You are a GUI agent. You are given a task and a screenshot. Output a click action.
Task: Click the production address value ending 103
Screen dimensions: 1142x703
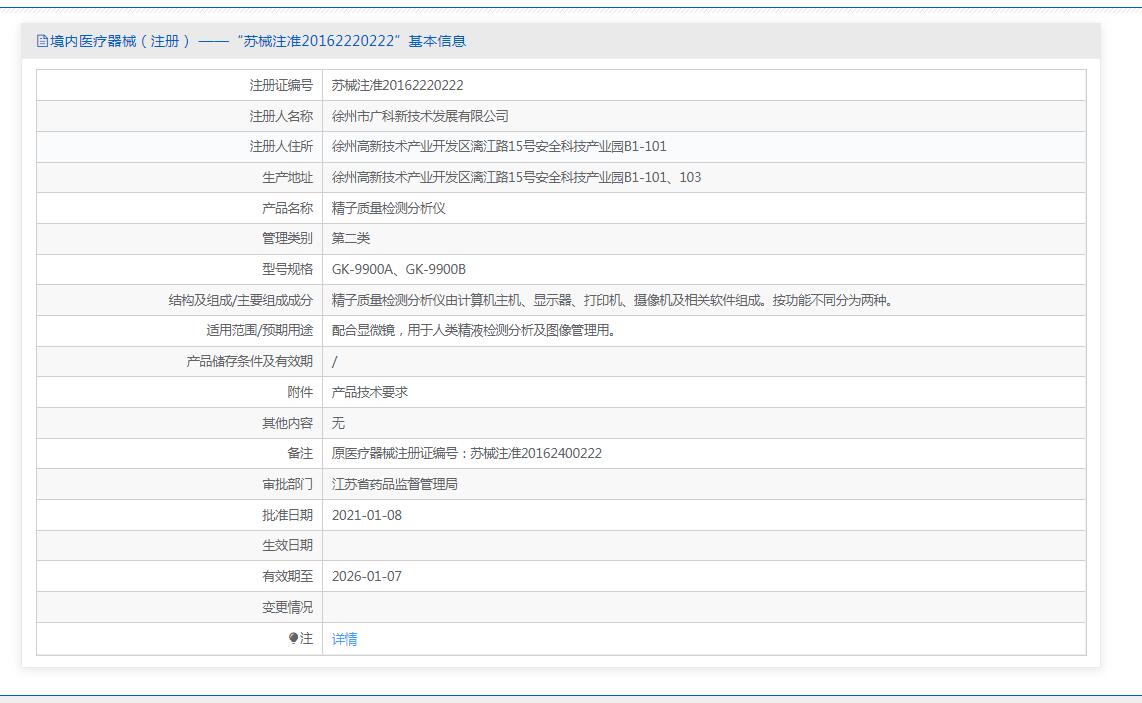coord(516,177)
